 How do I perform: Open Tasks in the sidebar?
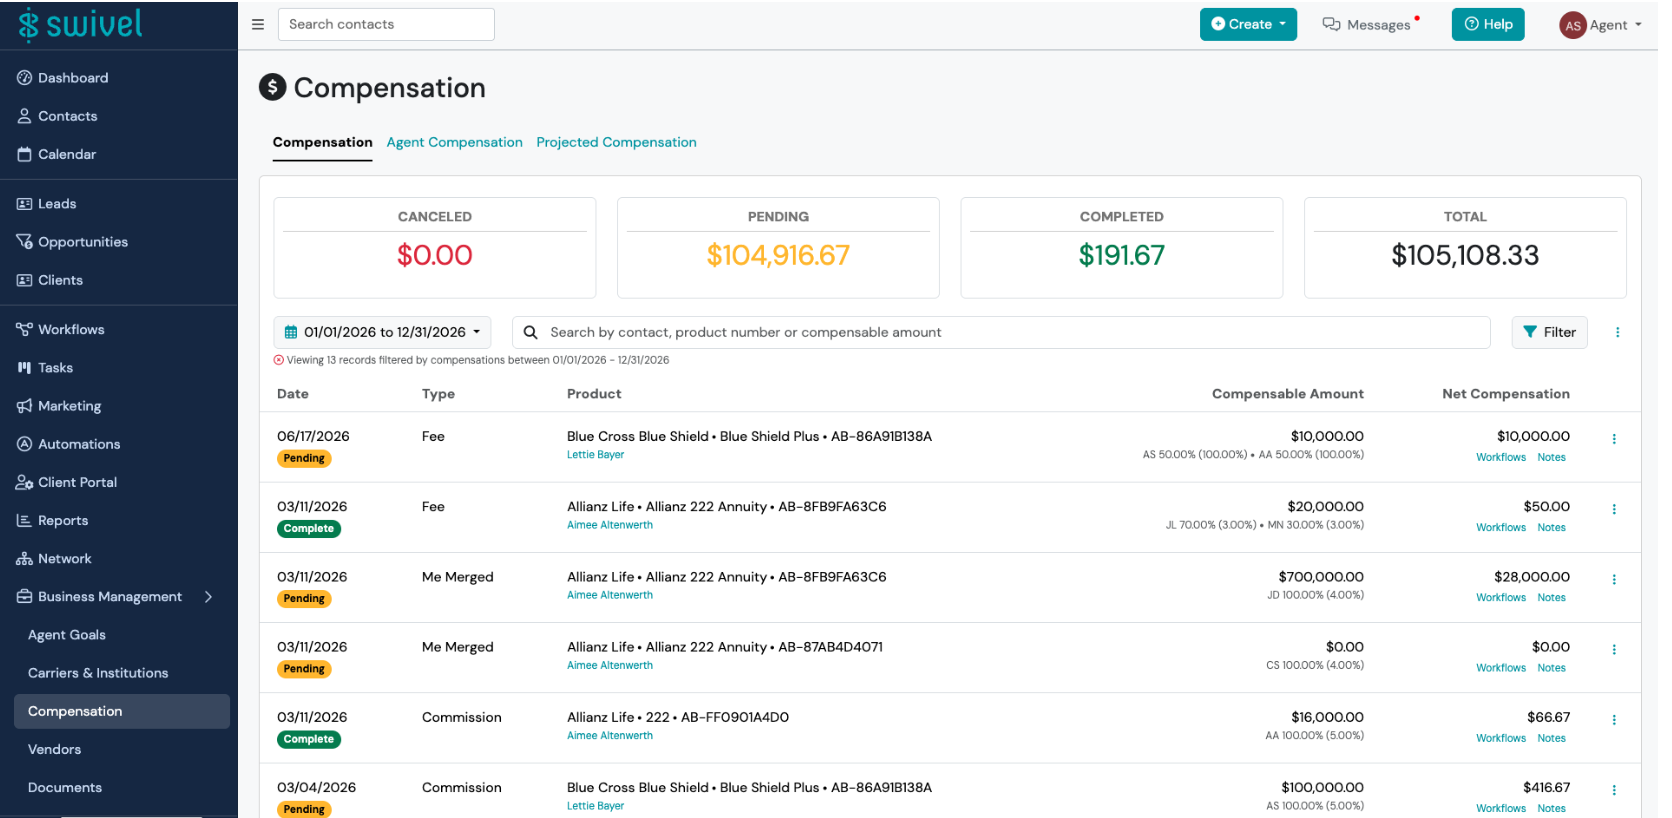click(x=45, y=368)
